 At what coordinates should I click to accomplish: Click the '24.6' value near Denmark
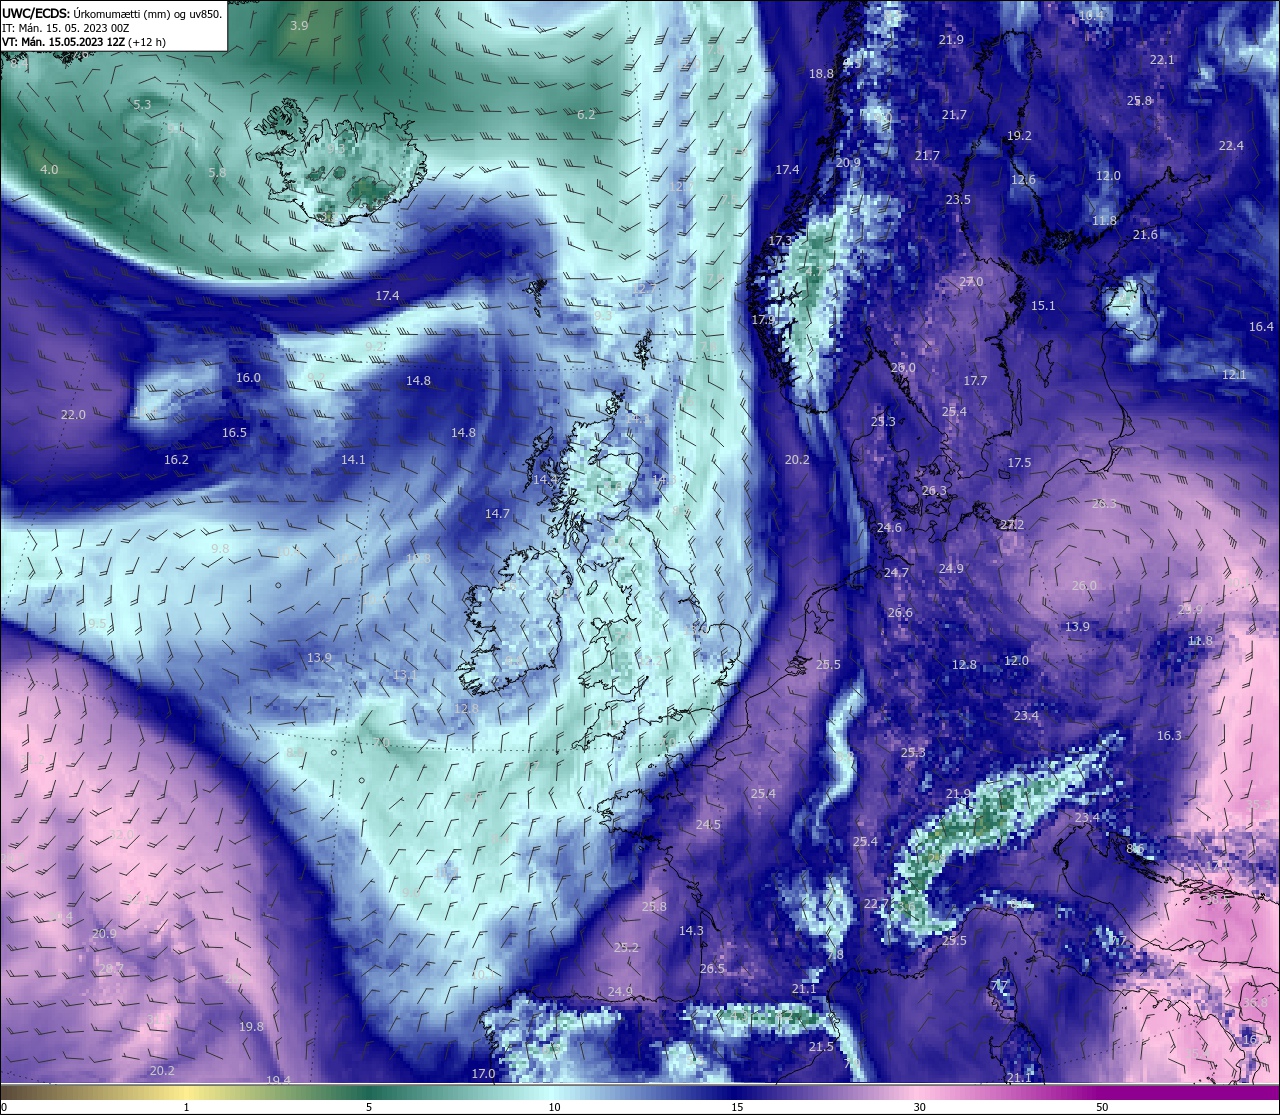(889, 528)
